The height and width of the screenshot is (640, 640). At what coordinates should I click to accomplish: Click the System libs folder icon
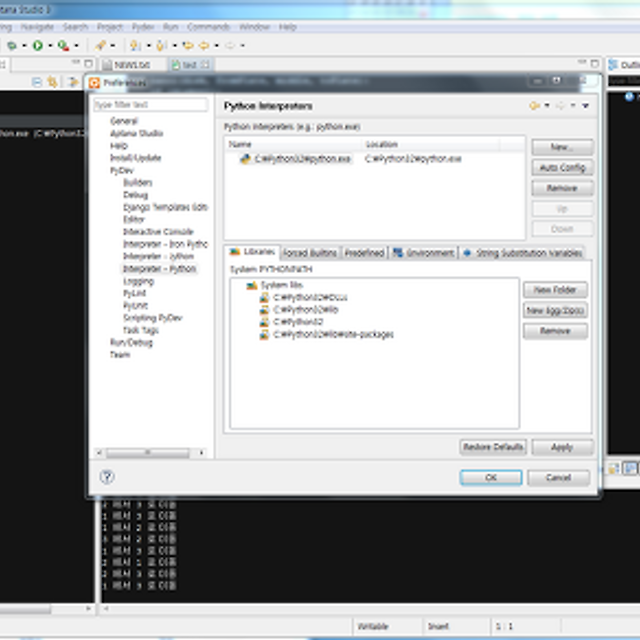[x=251, y=285]
